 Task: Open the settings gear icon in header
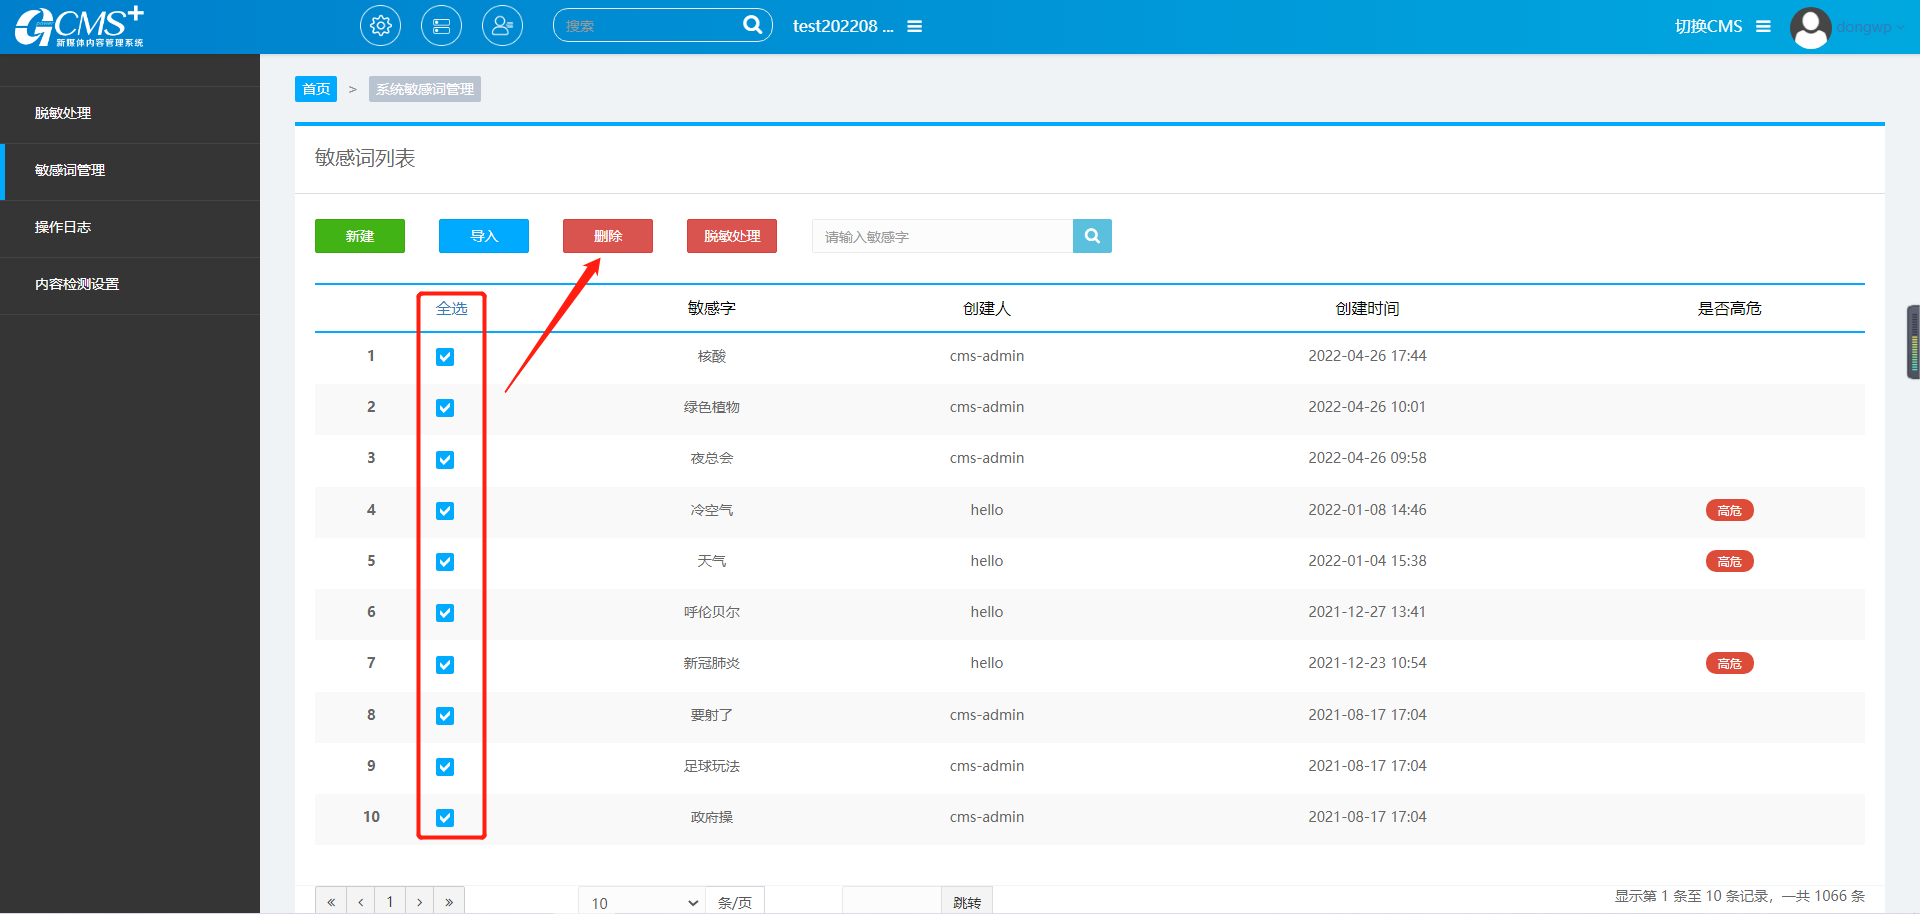pyautogui.click(x=380, y=26)
